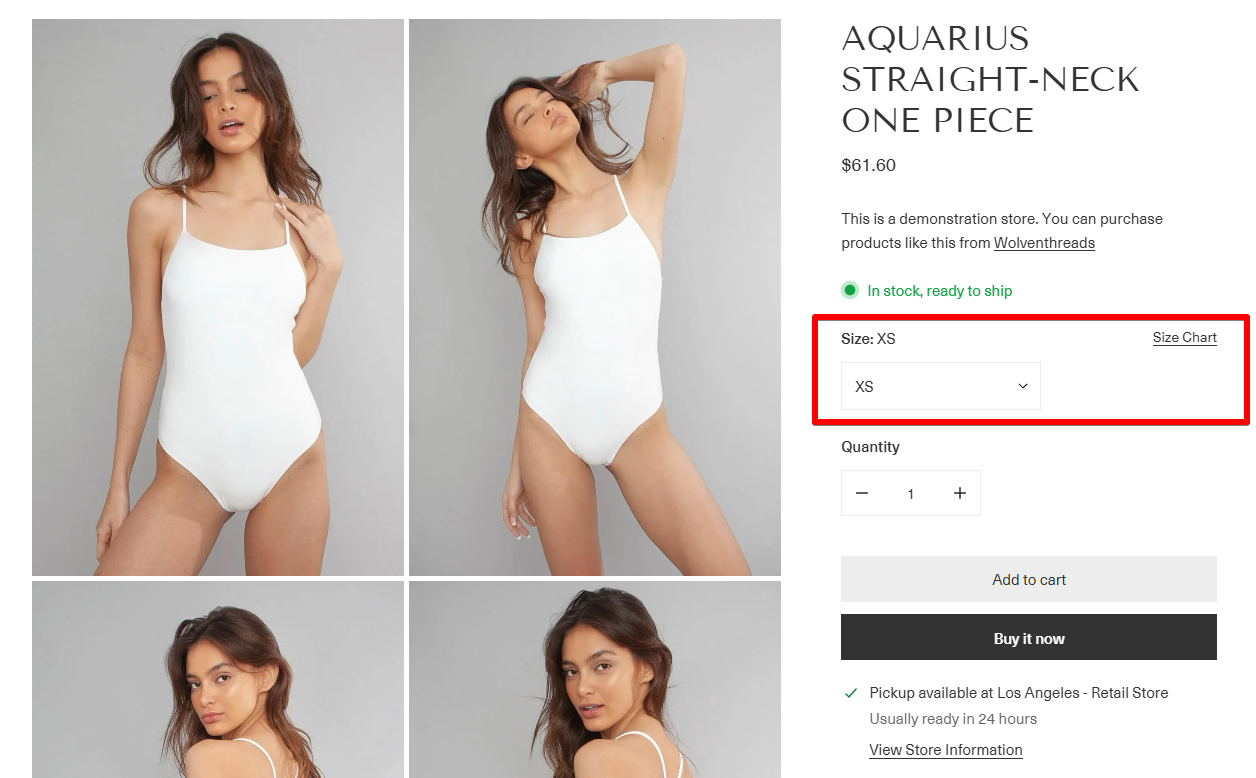1256x778 pixels.
Task: Open the bottom right product image
Action: (595, 679)
